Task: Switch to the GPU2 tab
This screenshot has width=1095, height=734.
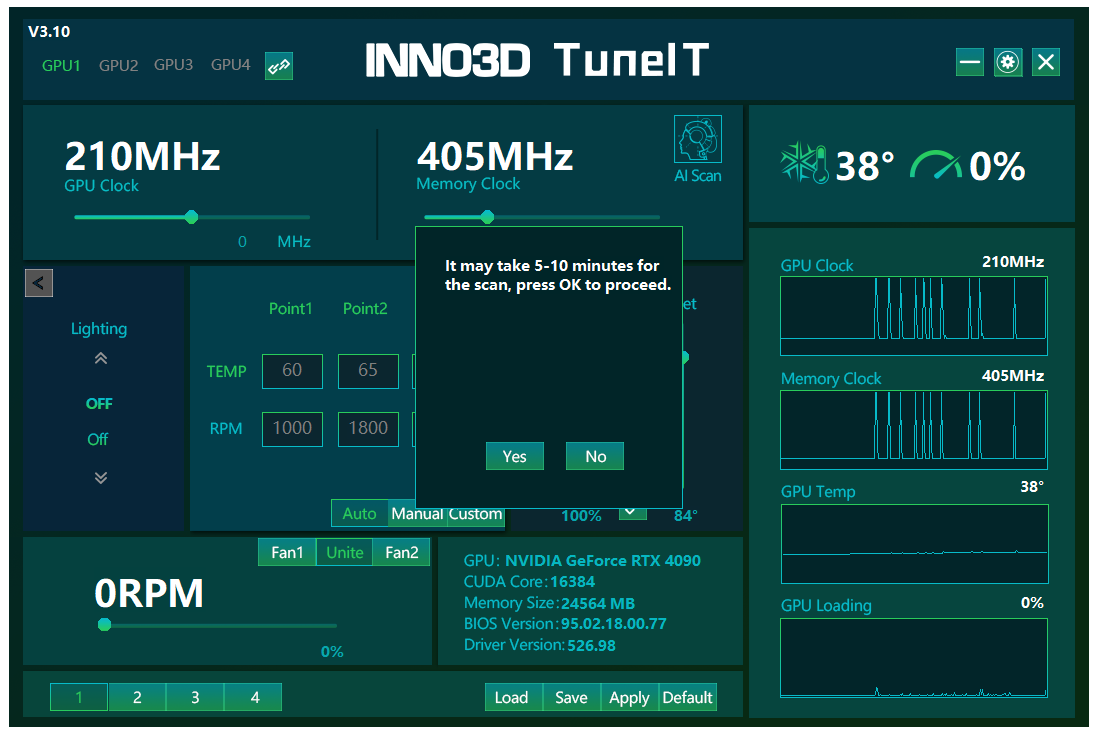Action: coord(119,66)
